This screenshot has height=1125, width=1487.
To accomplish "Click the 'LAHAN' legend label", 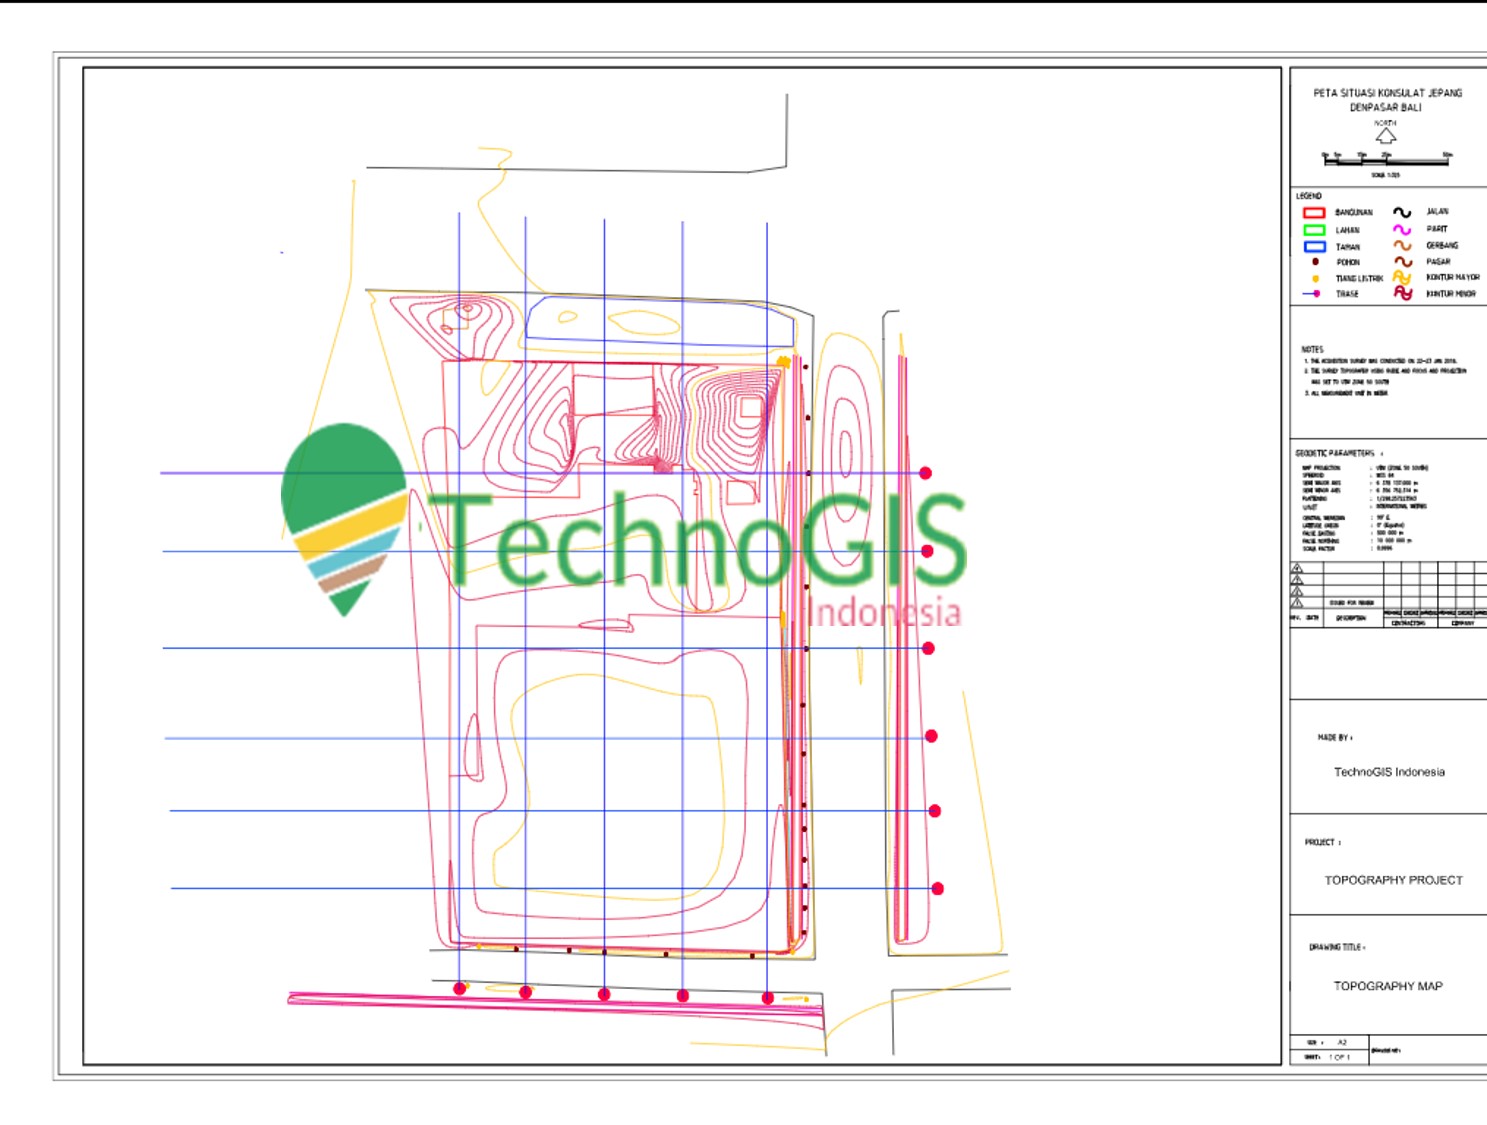I will point(1348,230).
